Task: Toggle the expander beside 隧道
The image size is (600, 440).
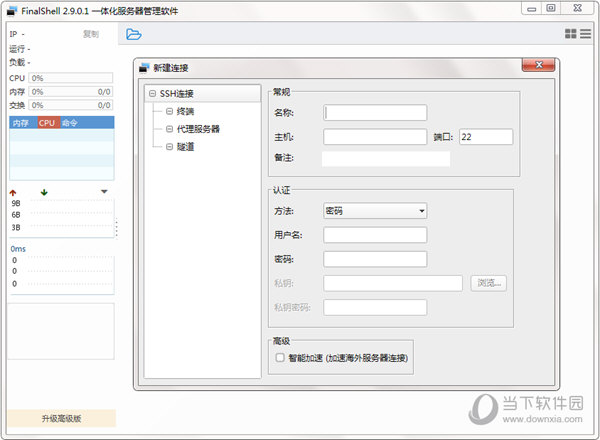Action: 170,147
